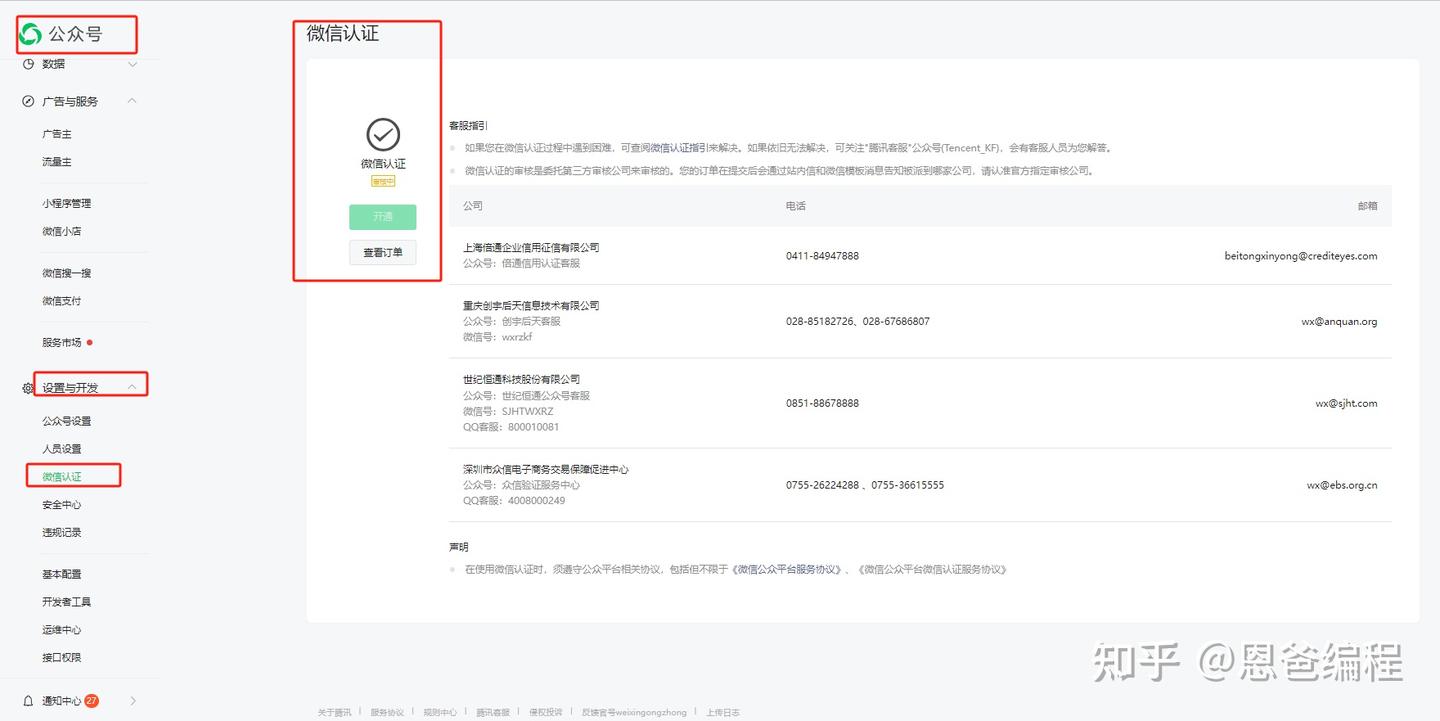Open 通知中心 with its right arrow
Viewport: 1440px width, 721px height.
133,701
